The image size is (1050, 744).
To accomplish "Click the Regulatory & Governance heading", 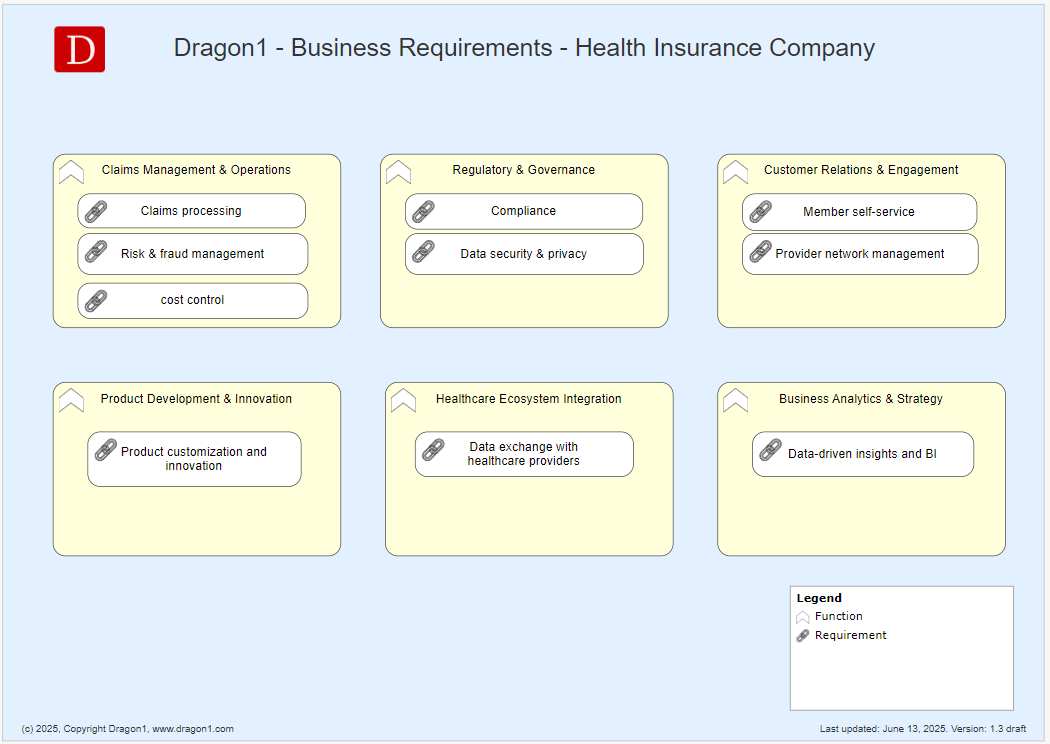I will pos(523,170).
